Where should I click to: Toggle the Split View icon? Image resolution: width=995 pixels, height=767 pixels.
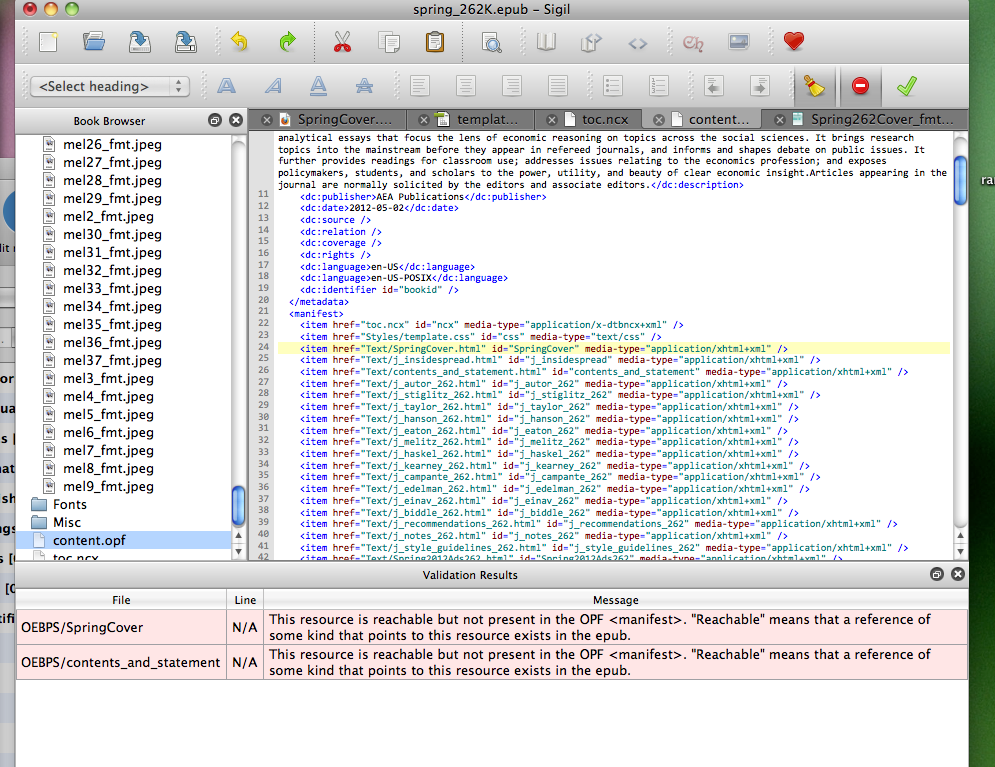point(591,42)
